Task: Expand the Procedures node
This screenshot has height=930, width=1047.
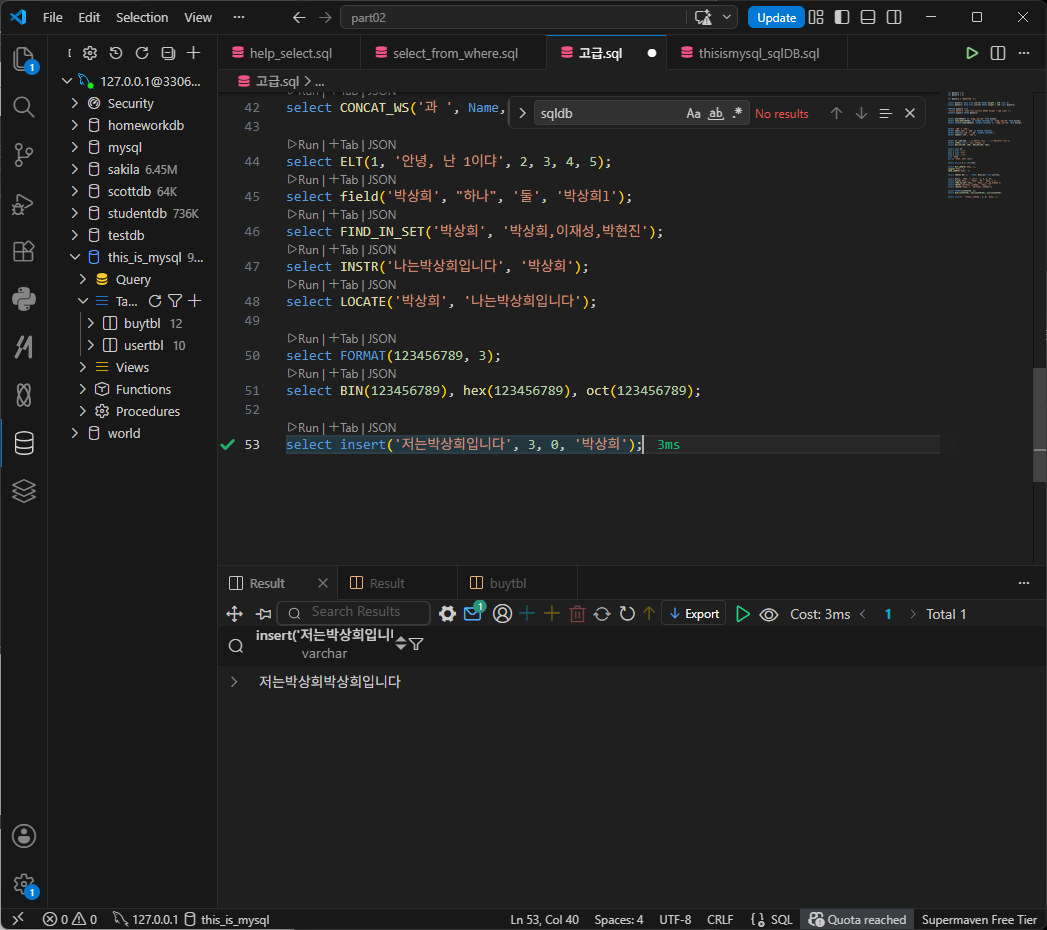Action: [83, 411]
